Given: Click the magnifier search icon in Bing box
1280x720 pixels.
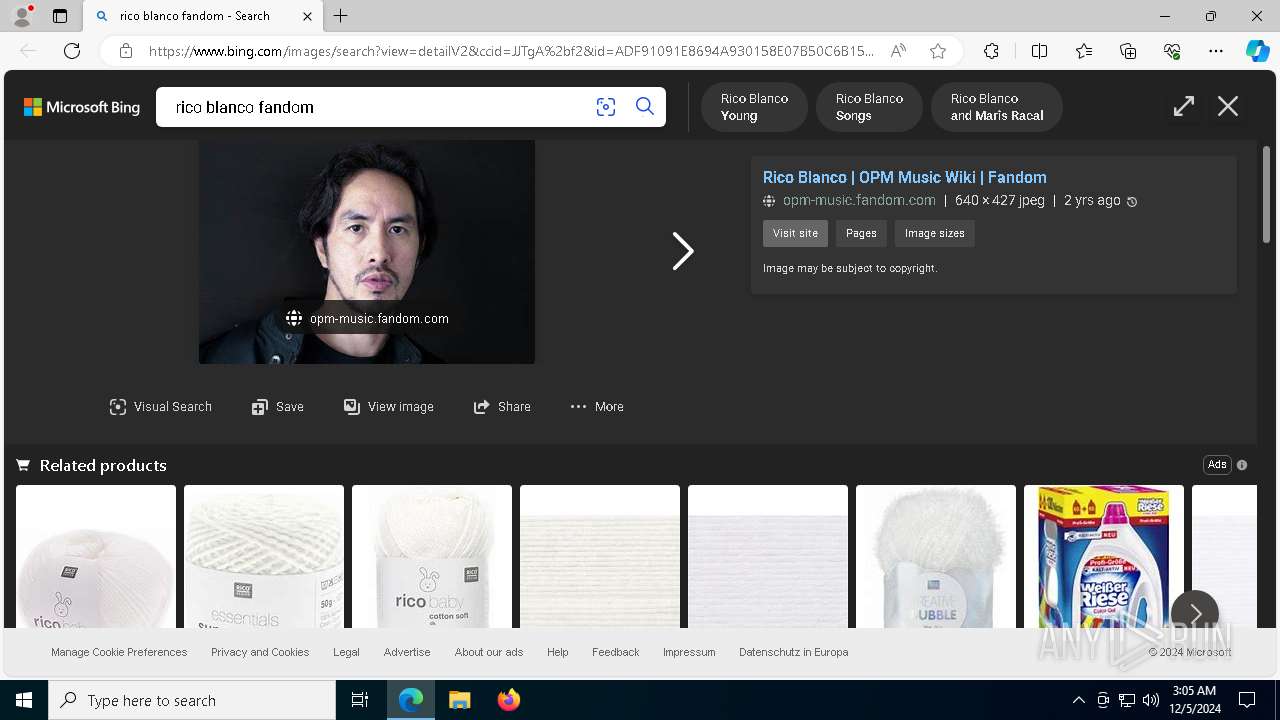Looking at the screenshot, I should coord(645,107).
